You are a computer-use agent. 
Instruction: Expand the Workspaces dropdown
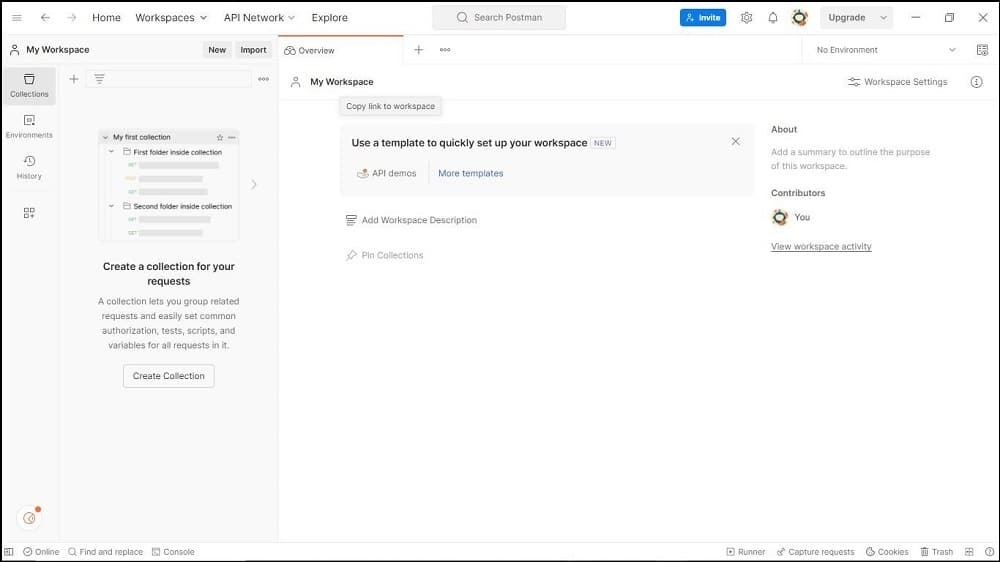[171, 18]
